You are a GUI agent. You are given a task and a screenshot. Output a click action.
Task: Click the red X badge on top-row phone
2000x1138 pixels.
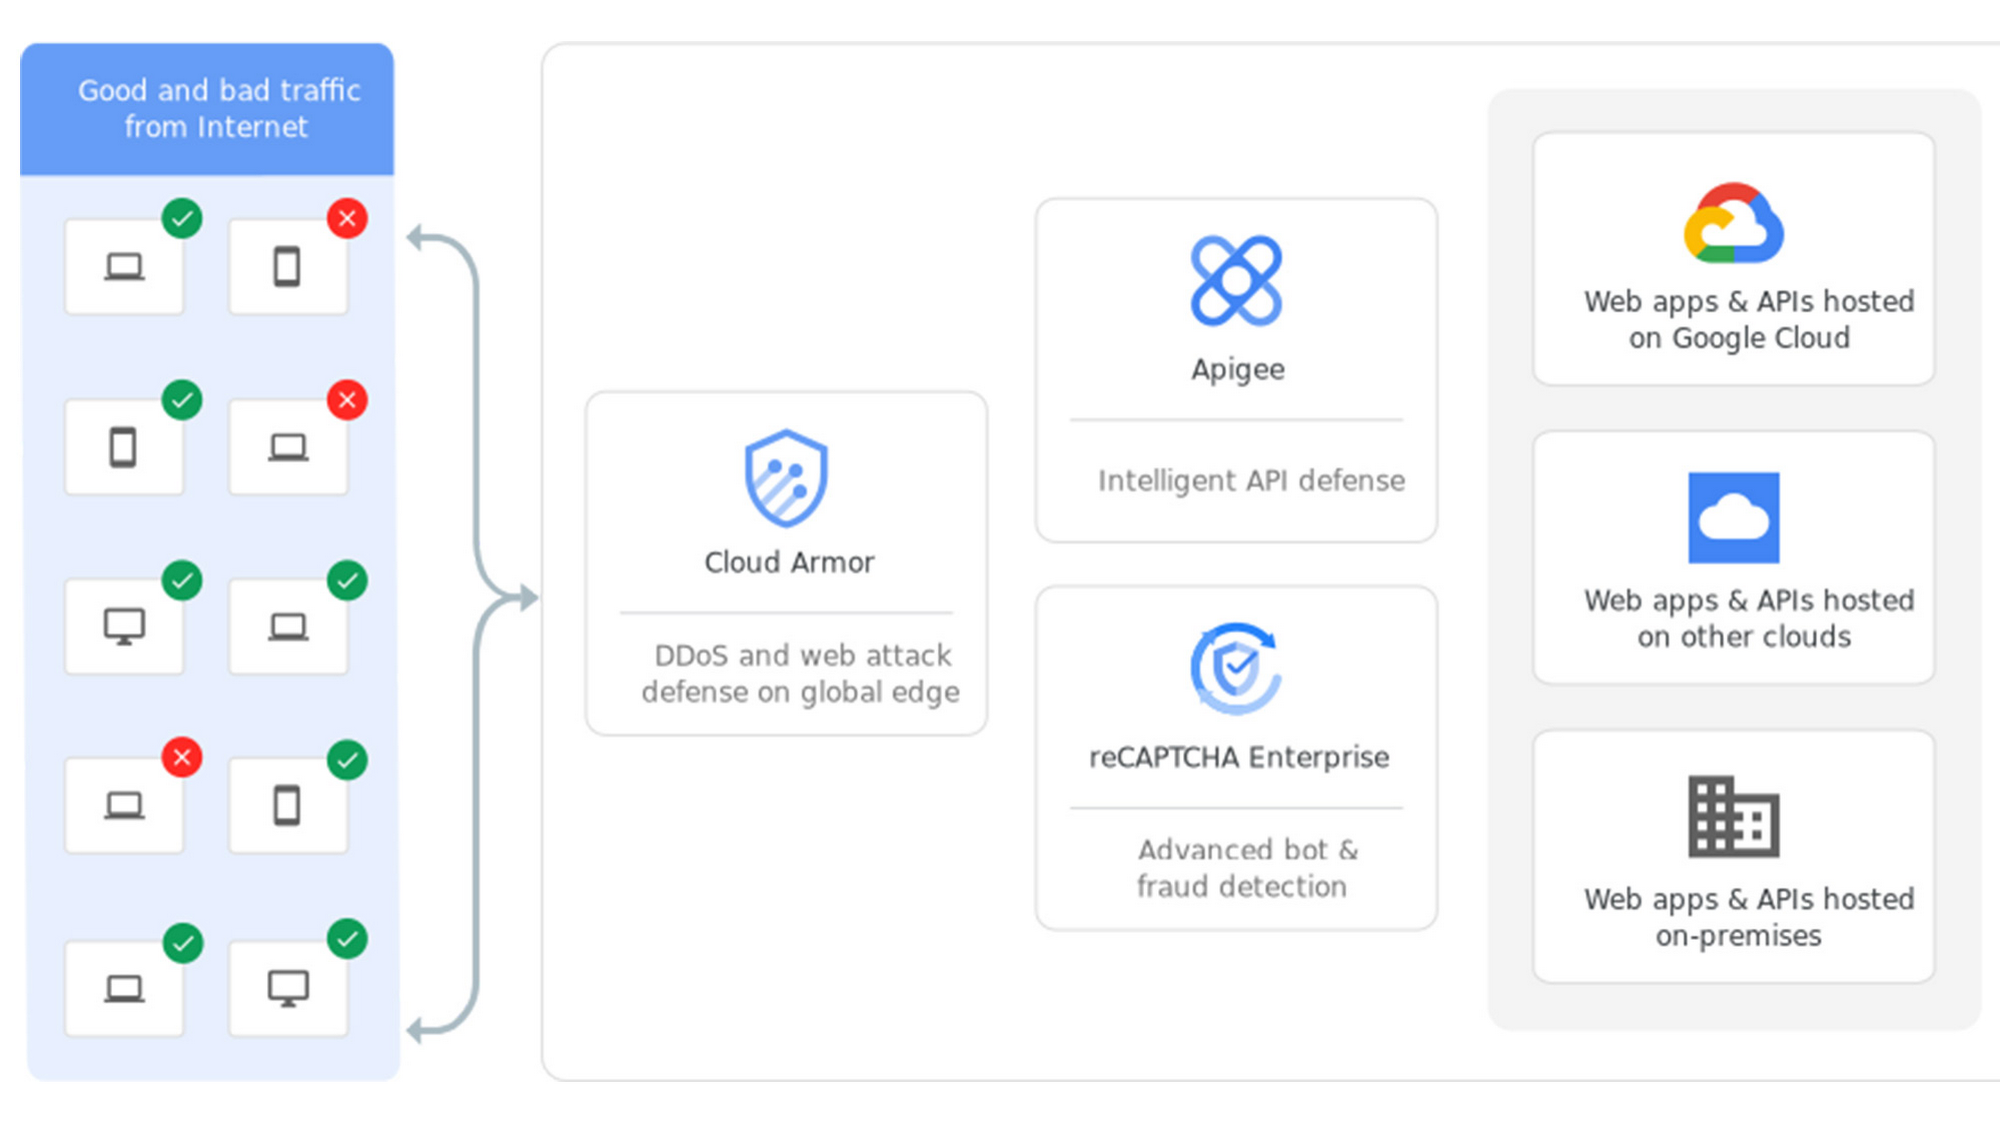pos(347,218)
